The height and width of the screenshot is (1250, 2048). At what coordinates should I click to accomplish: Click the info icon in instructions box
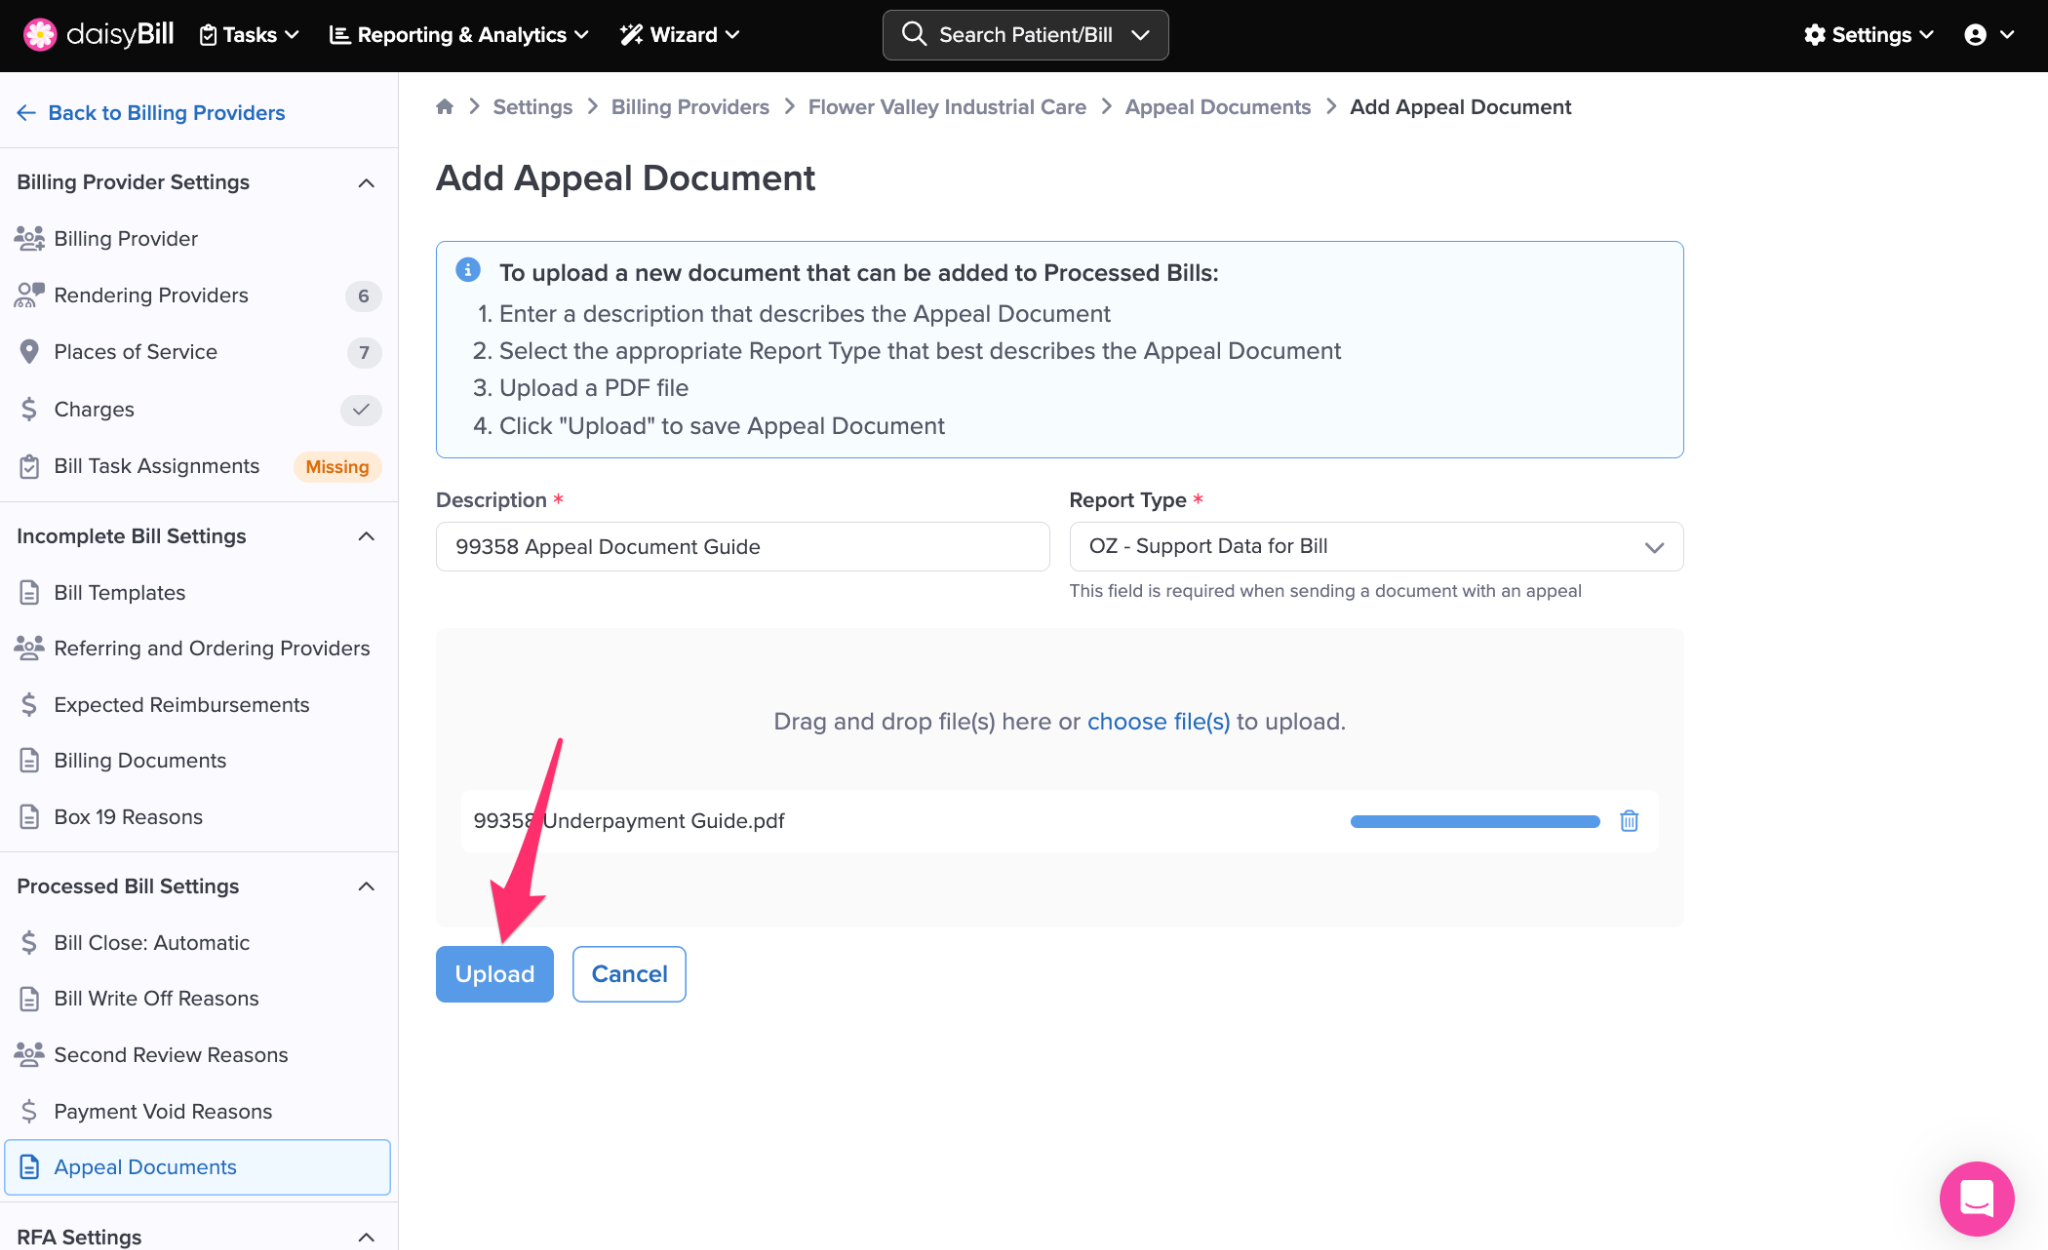pos(468,270)
